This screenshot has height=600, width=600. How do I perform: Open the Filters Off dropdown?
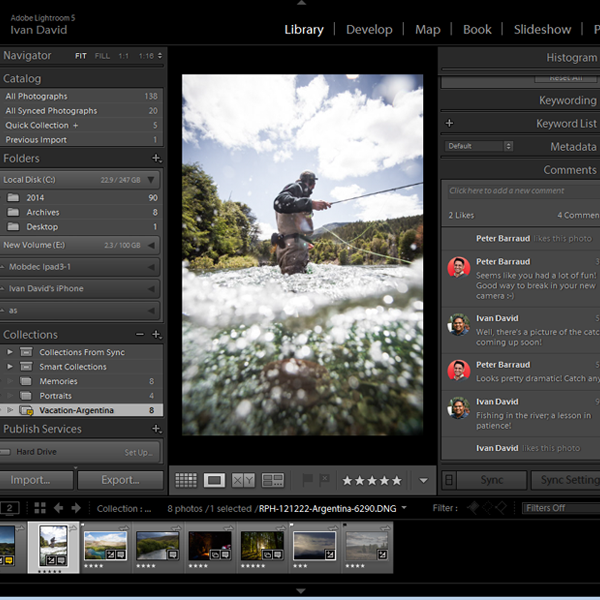560,508
